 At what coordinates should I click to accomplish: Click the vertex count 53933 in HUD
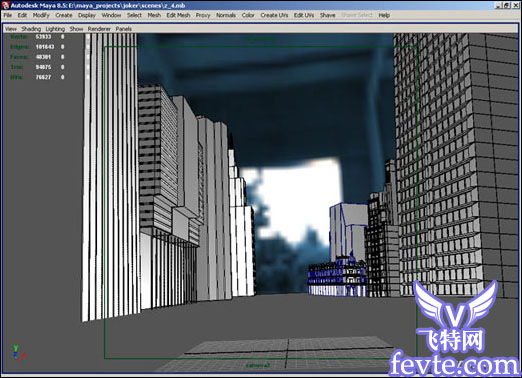click(43, 37)
